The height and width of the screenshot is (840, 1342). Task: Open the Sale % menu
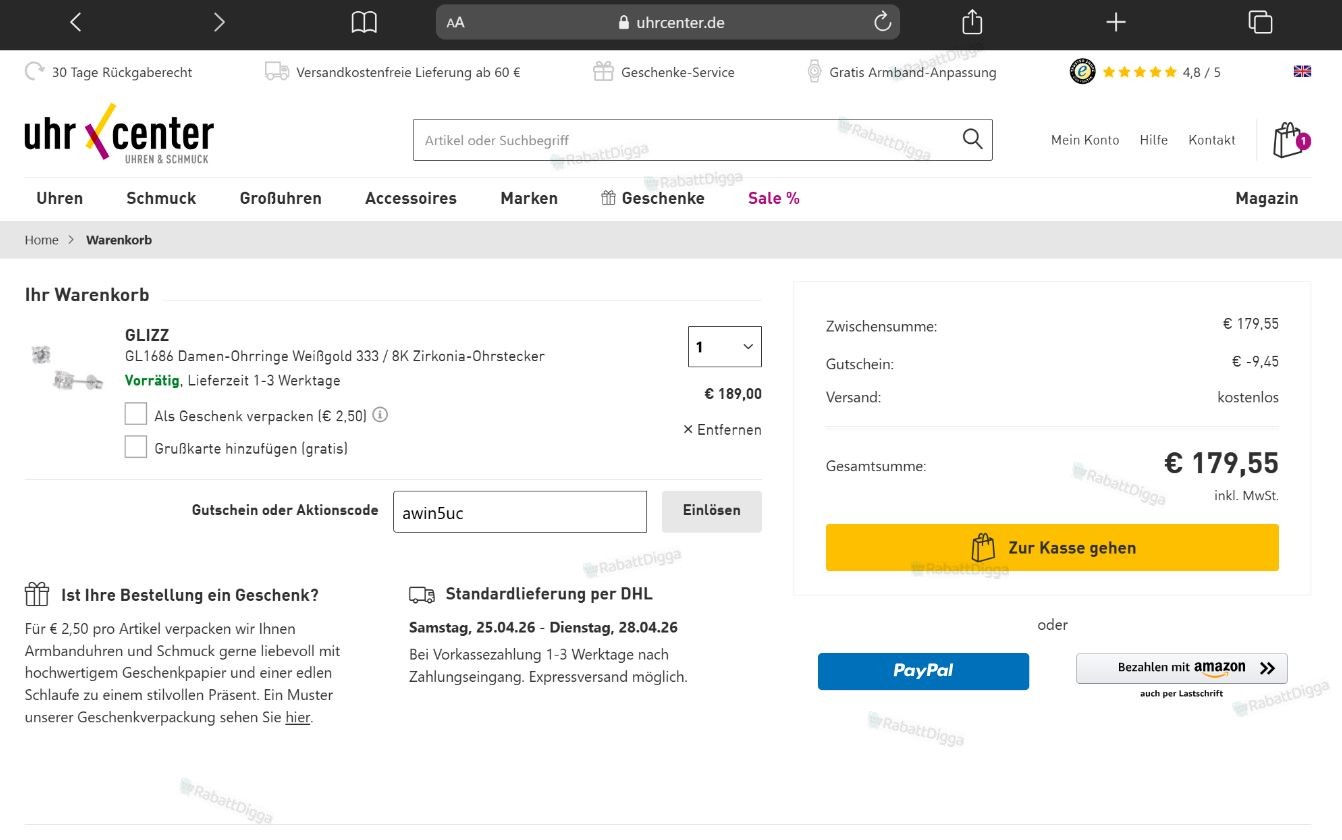(x=774, y=198)
